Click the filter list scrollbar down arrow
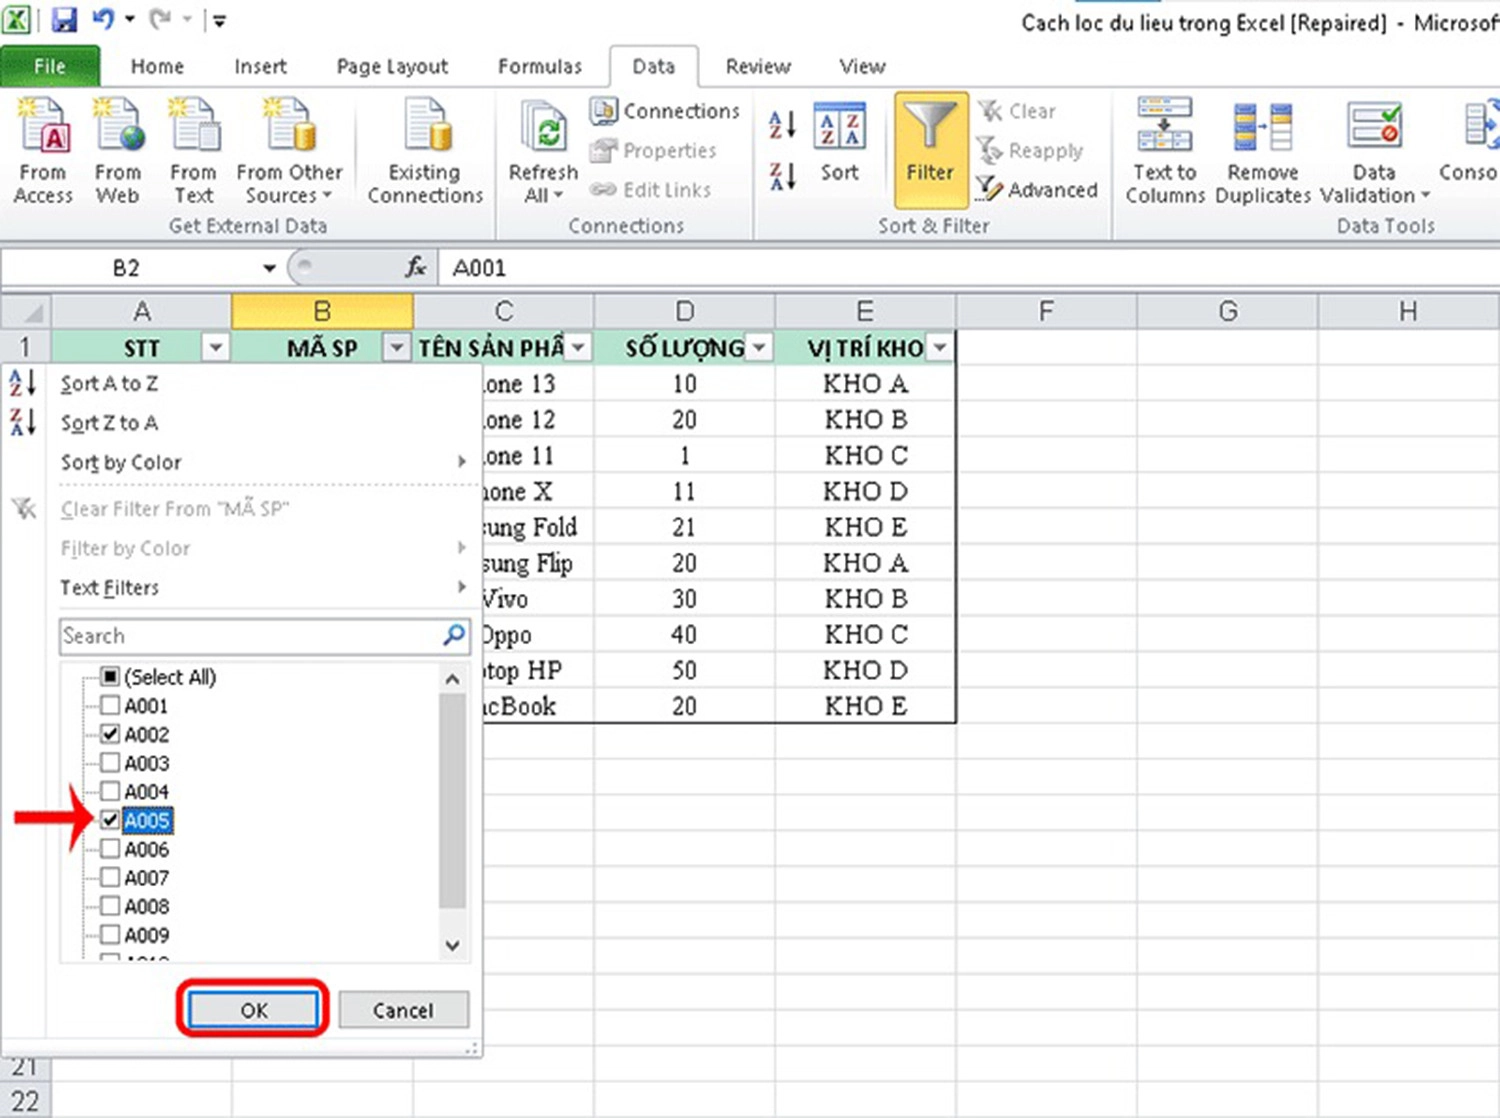The image size is (1500, 1118). pyautogui.click(x=452, y=945)
